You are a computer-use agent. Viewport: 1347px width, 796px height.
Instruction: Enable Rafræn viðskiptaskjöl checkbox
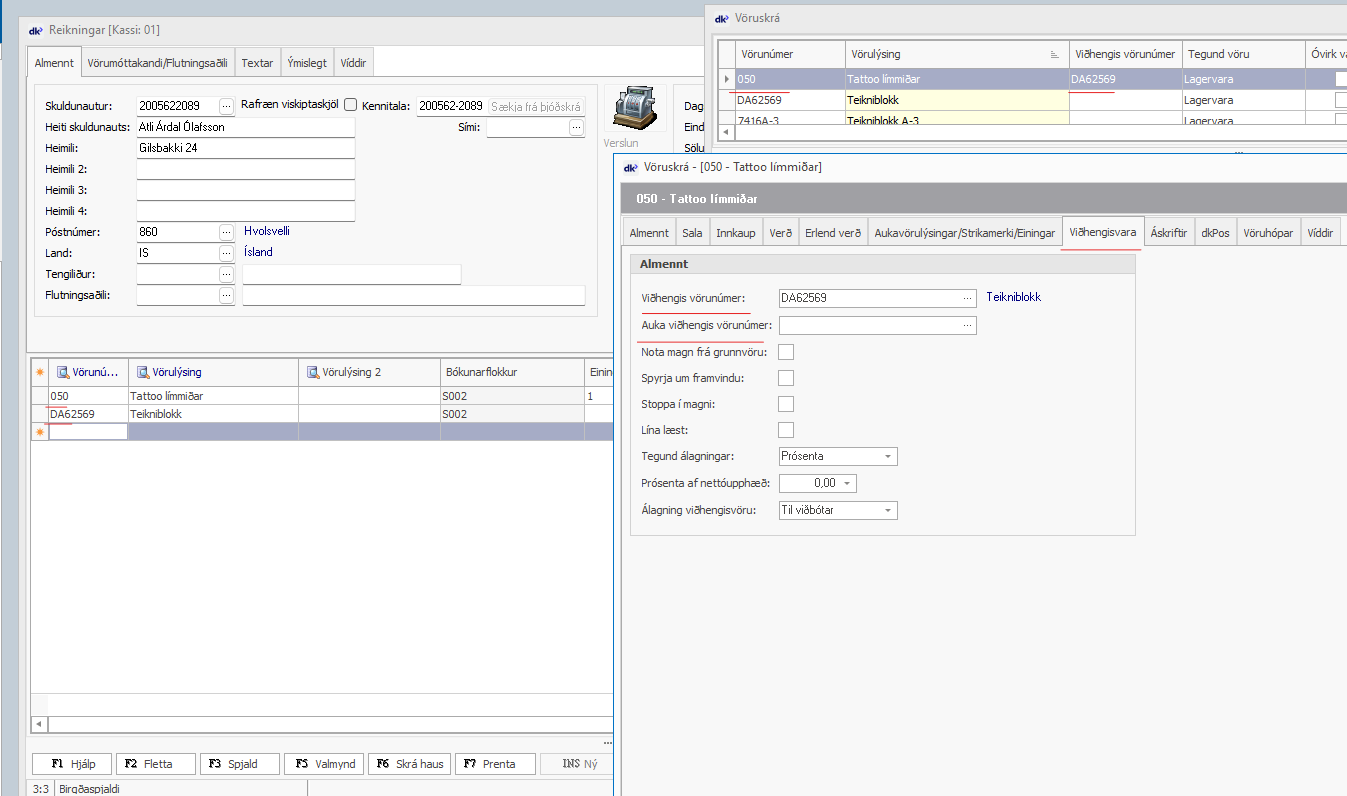[x=350, y=105]
